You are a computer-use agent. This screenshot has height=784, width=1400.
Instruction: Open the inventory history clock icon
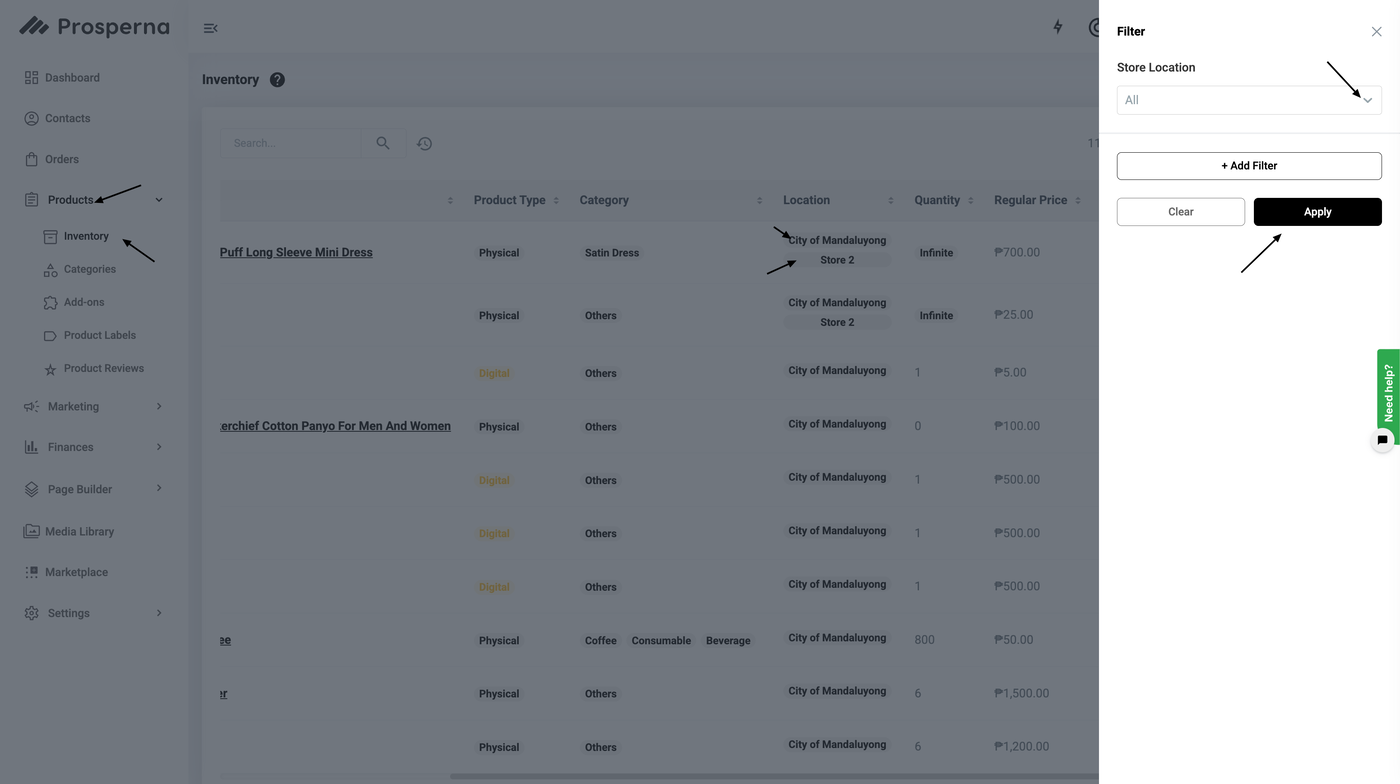tap(424, 144)
